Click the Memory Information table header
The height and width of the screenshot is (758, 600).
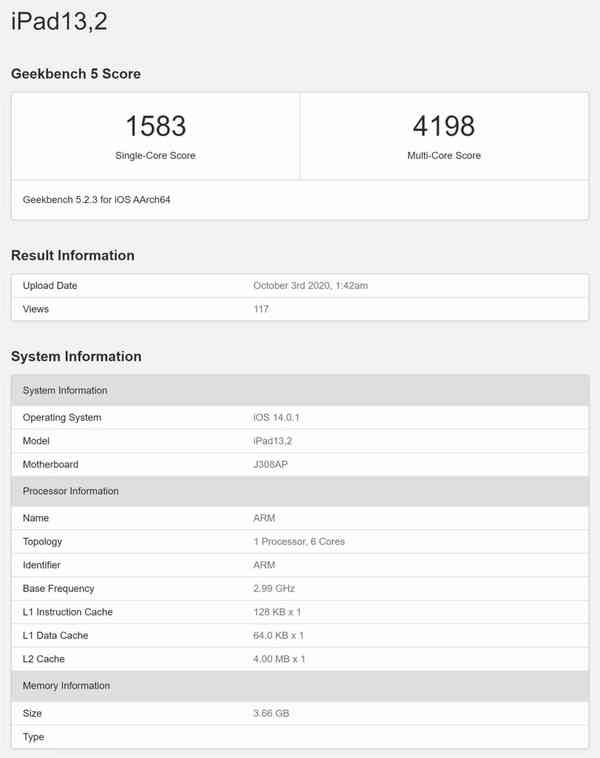click(300, 686)
